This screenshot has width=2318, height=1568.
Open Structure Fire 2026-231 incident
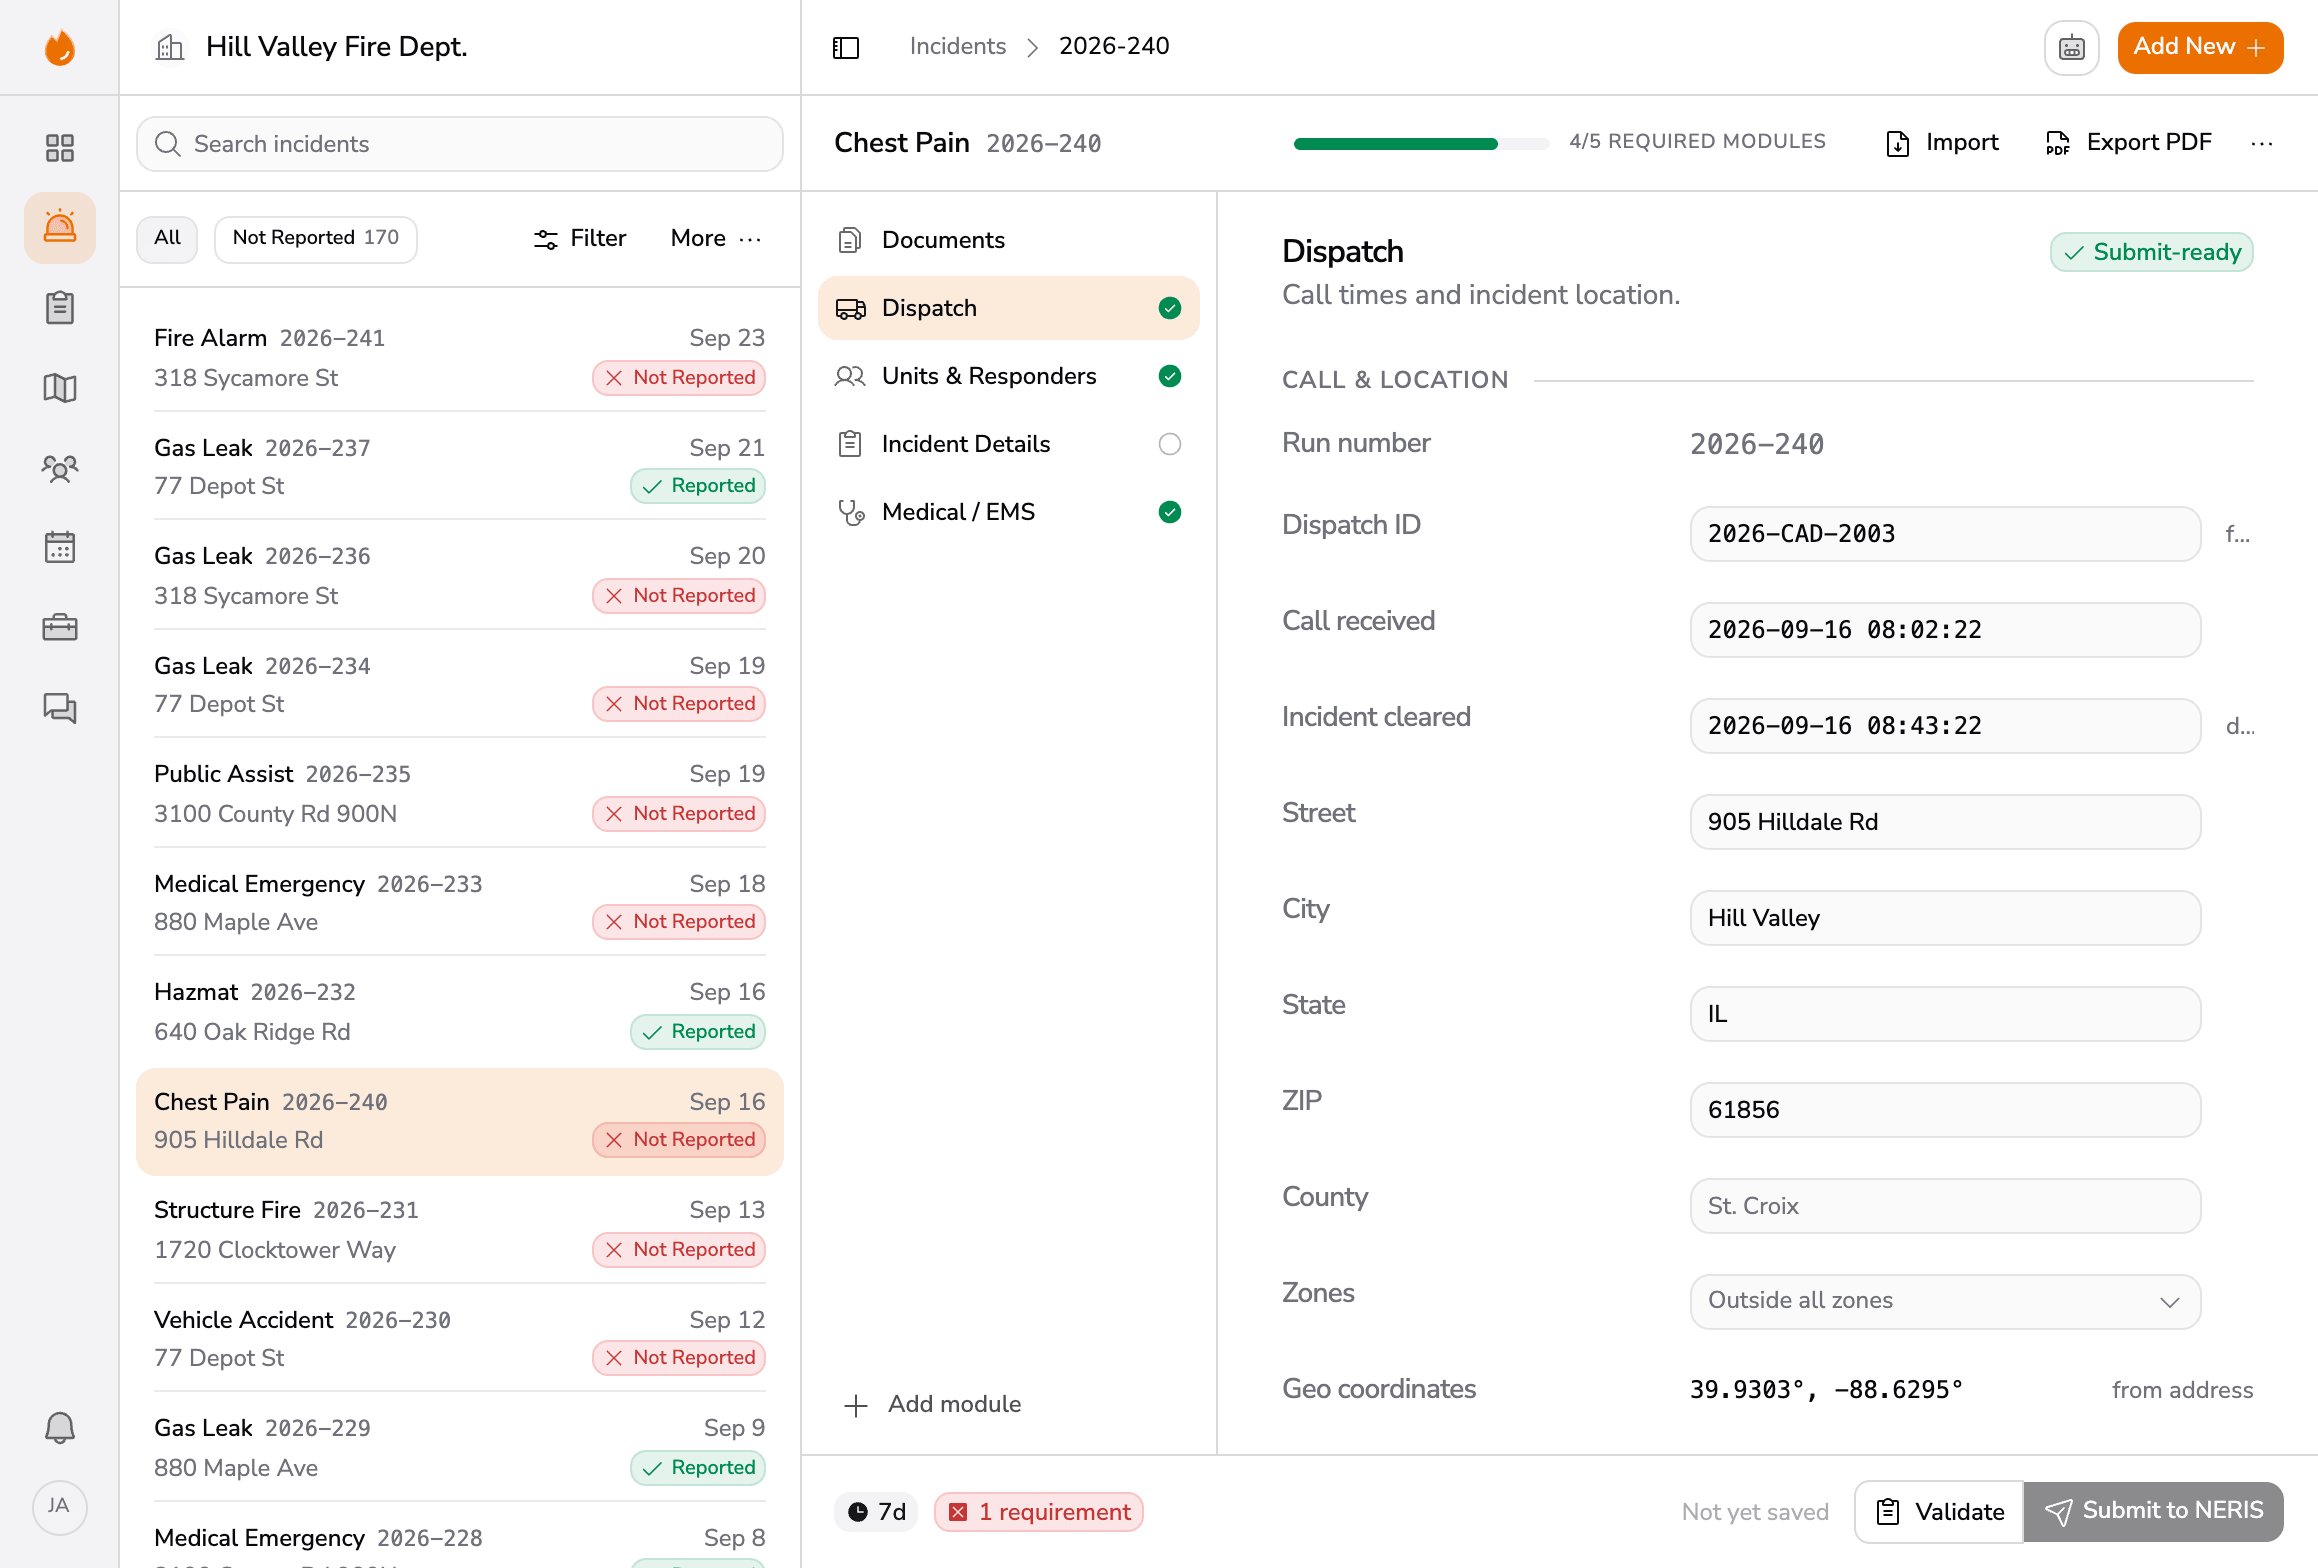pos(460,1230)
